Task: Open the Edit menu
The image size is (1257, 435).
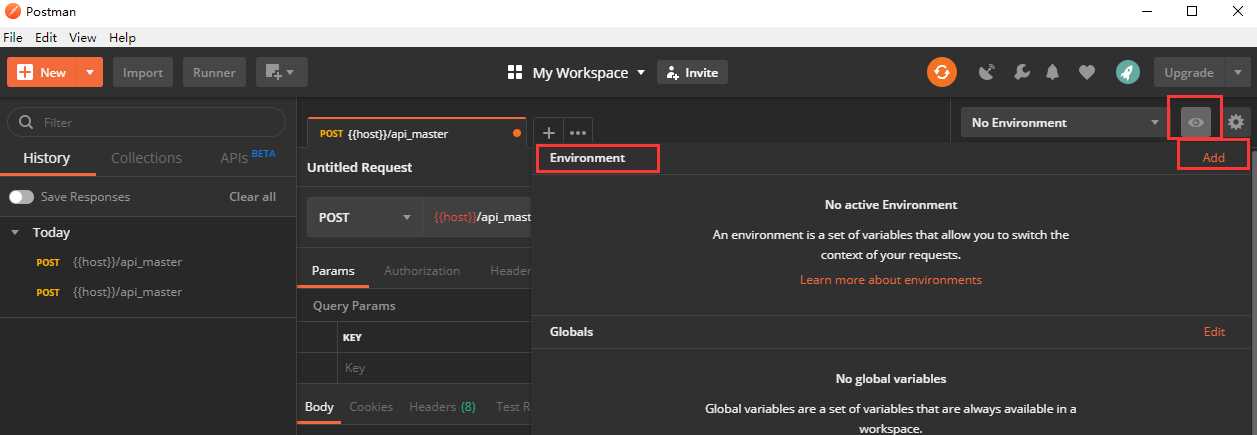Action: coord(46,38)
